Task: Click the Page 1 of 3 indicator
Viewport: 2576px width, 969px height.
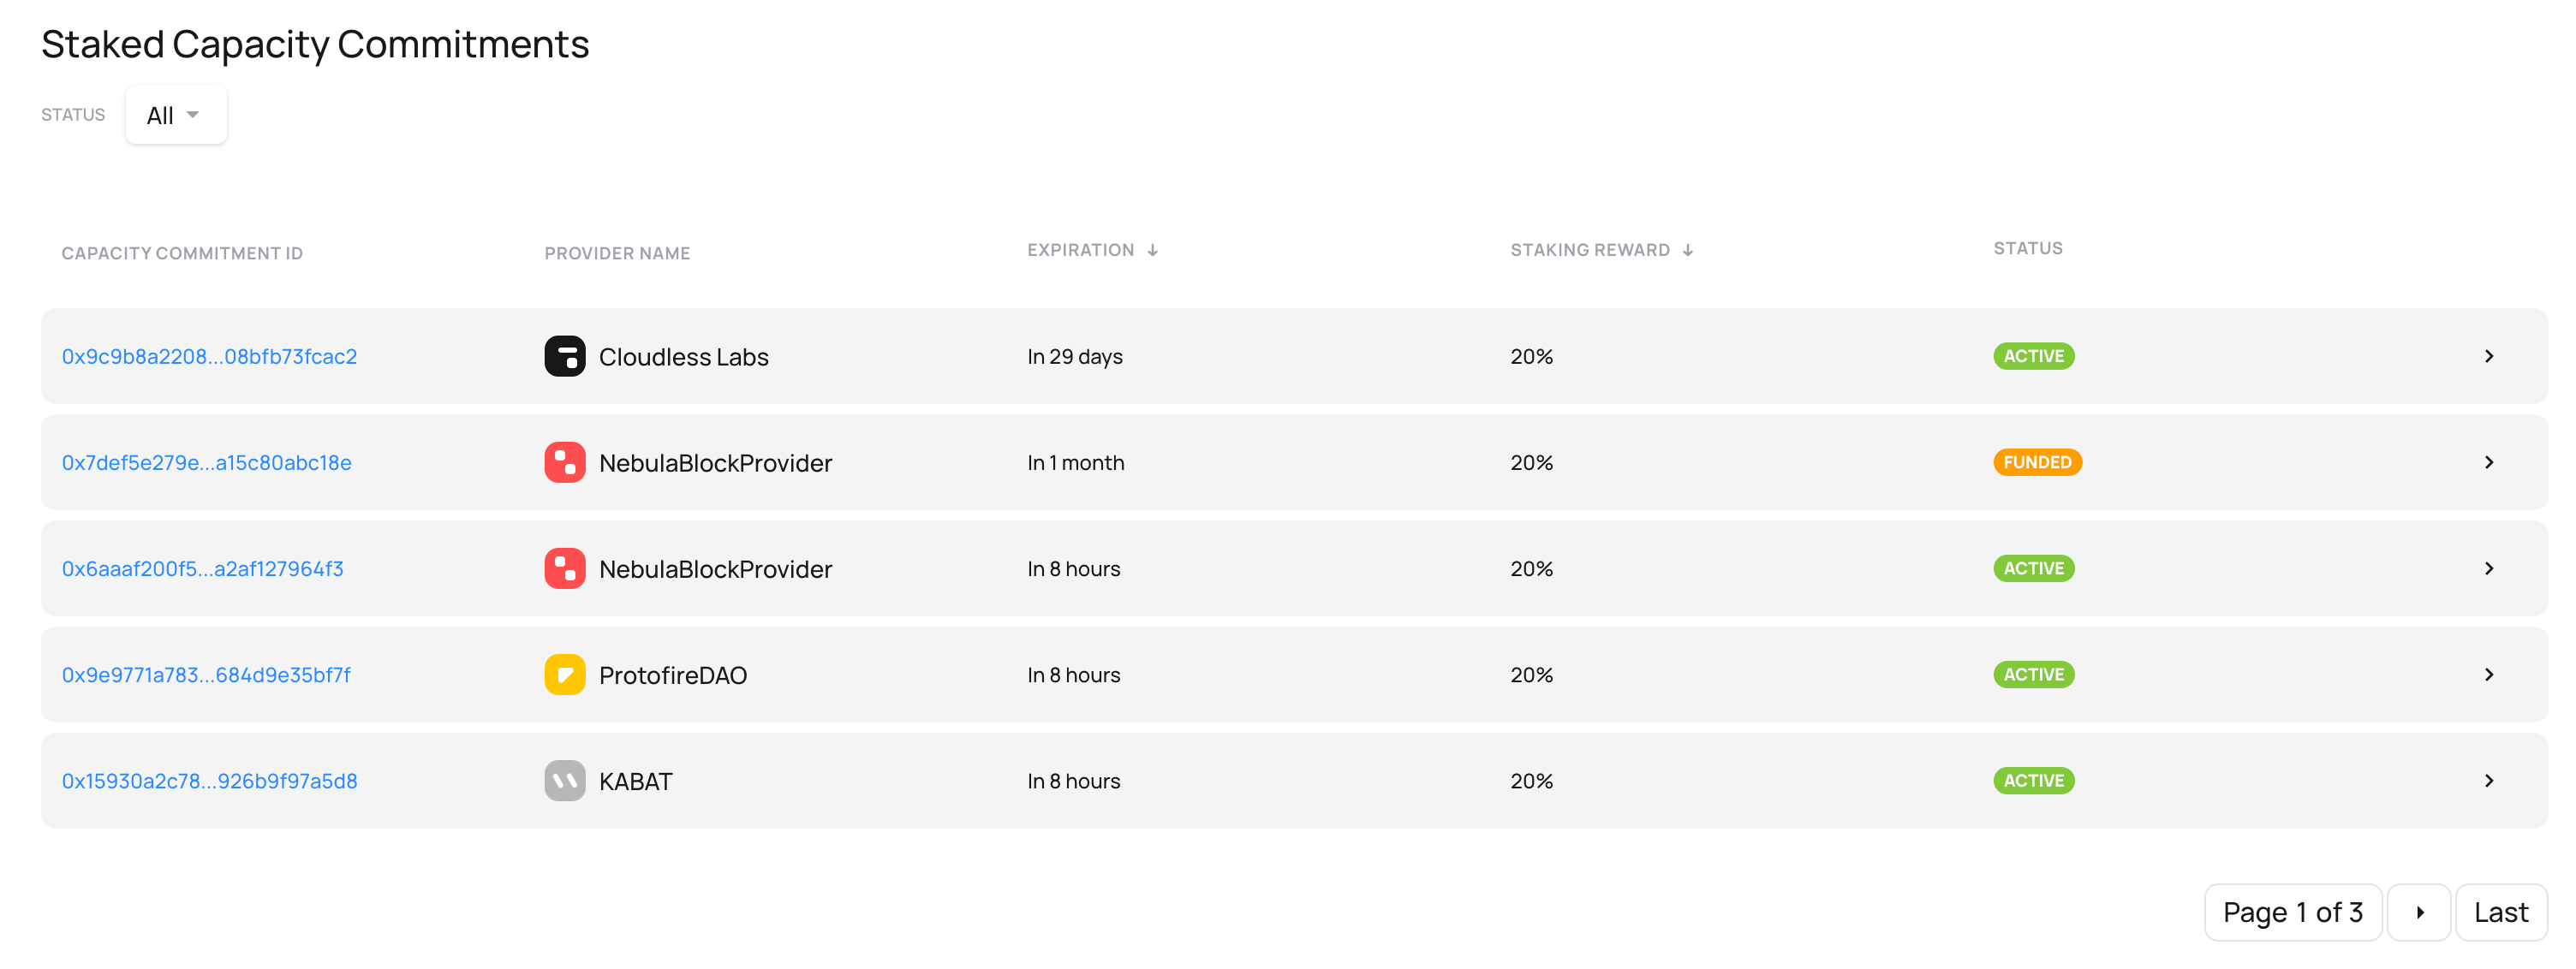Action: (x=2292, y=912)
